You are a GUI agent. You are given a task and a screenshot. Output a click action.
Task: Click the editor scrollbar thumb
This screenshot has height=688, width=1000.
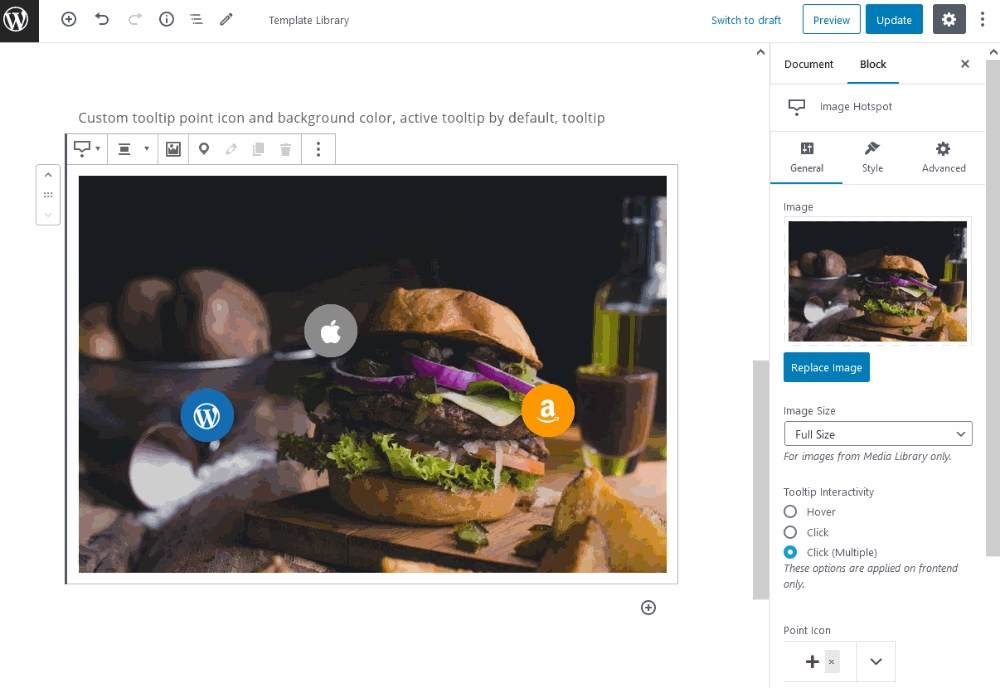(x=761, y=480)
